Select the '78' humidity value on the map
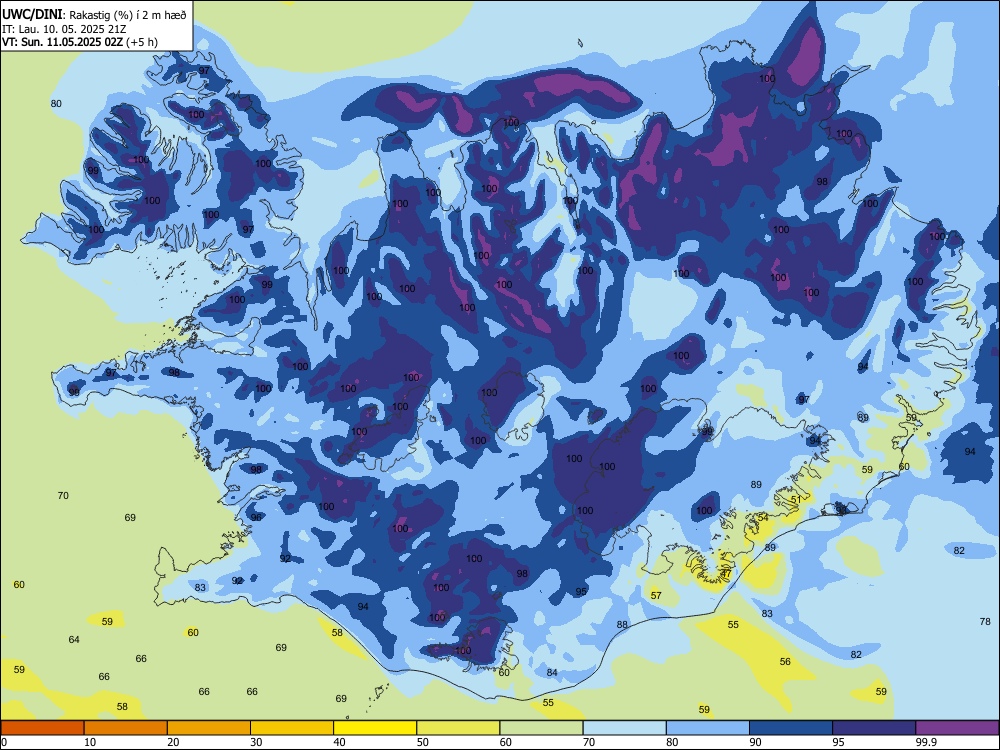Viewport: 1000px width, 750px height. coord(985,621)
